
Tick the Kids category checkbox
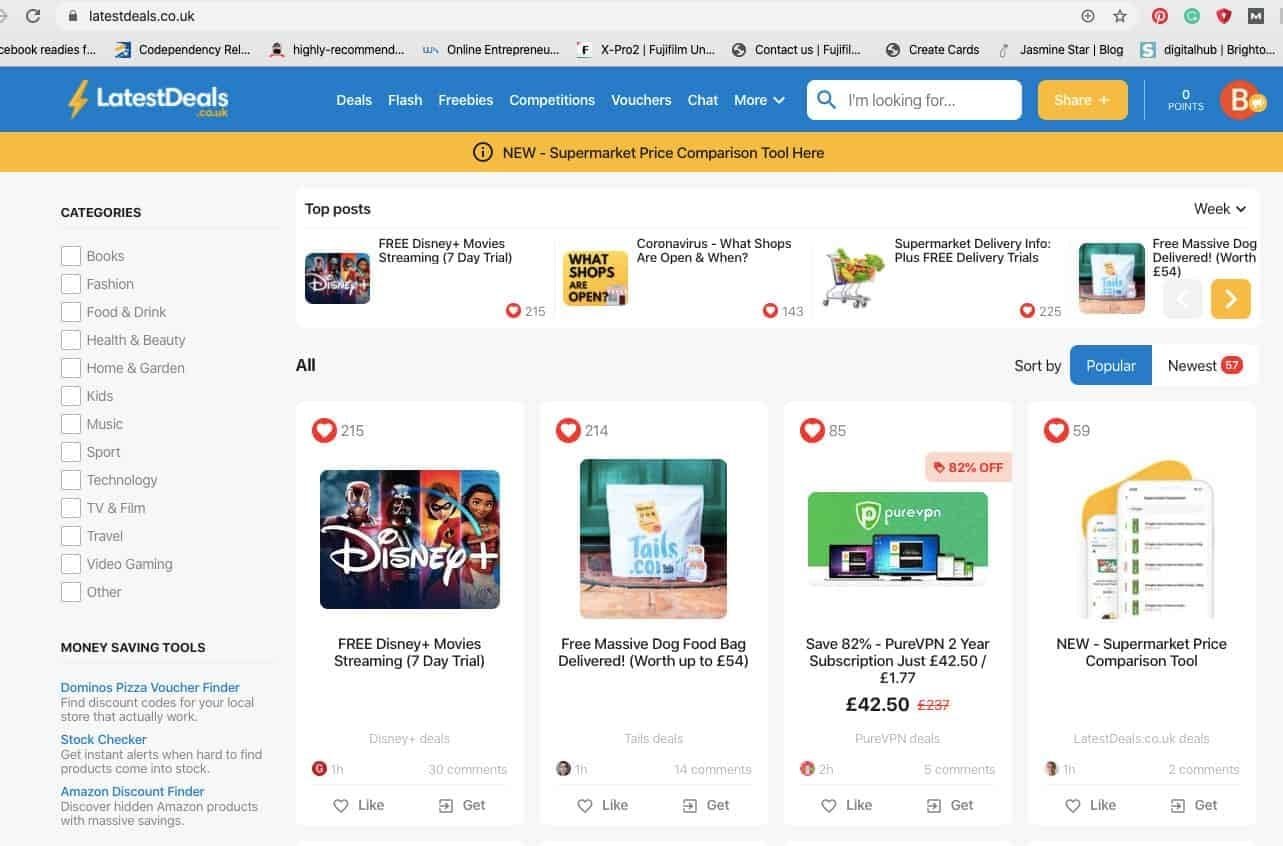[71, 396]
